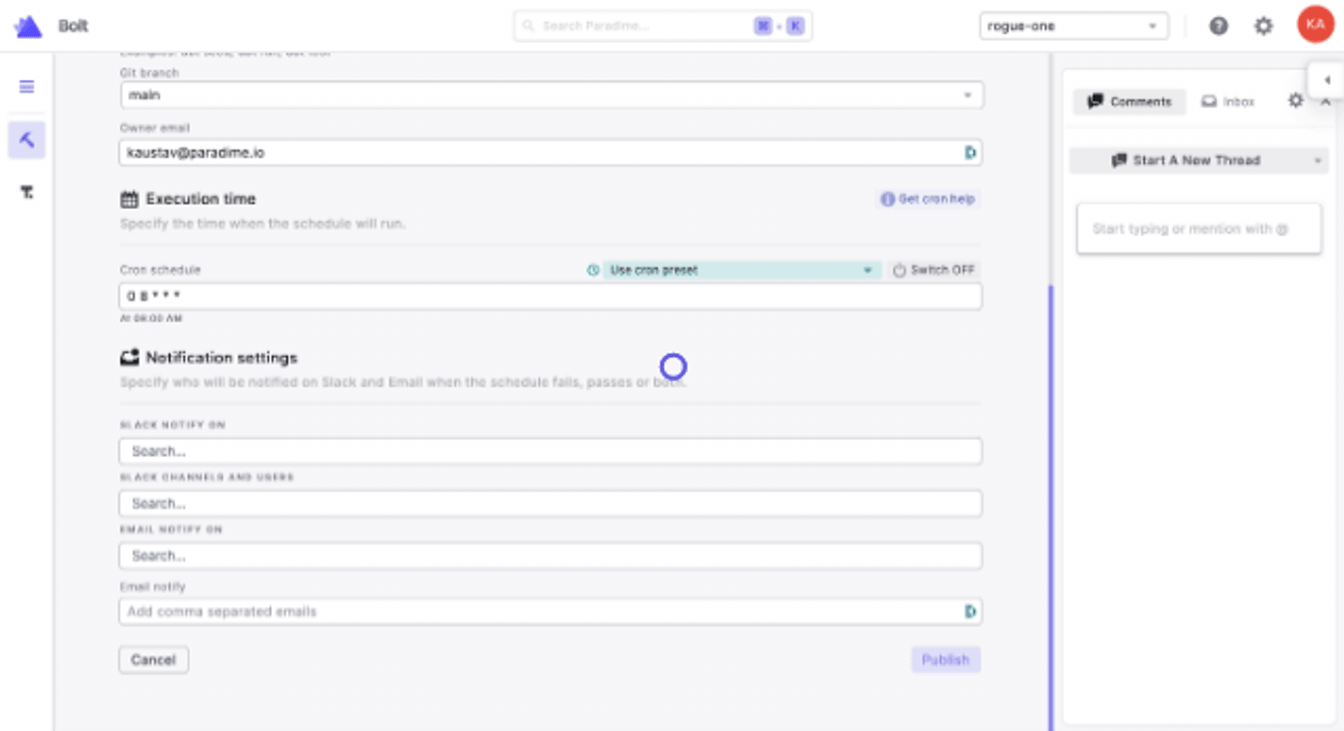This screenshot has height=731, width=1344.
Task: Click the Notification settings heading
Action: pos(222,357)
